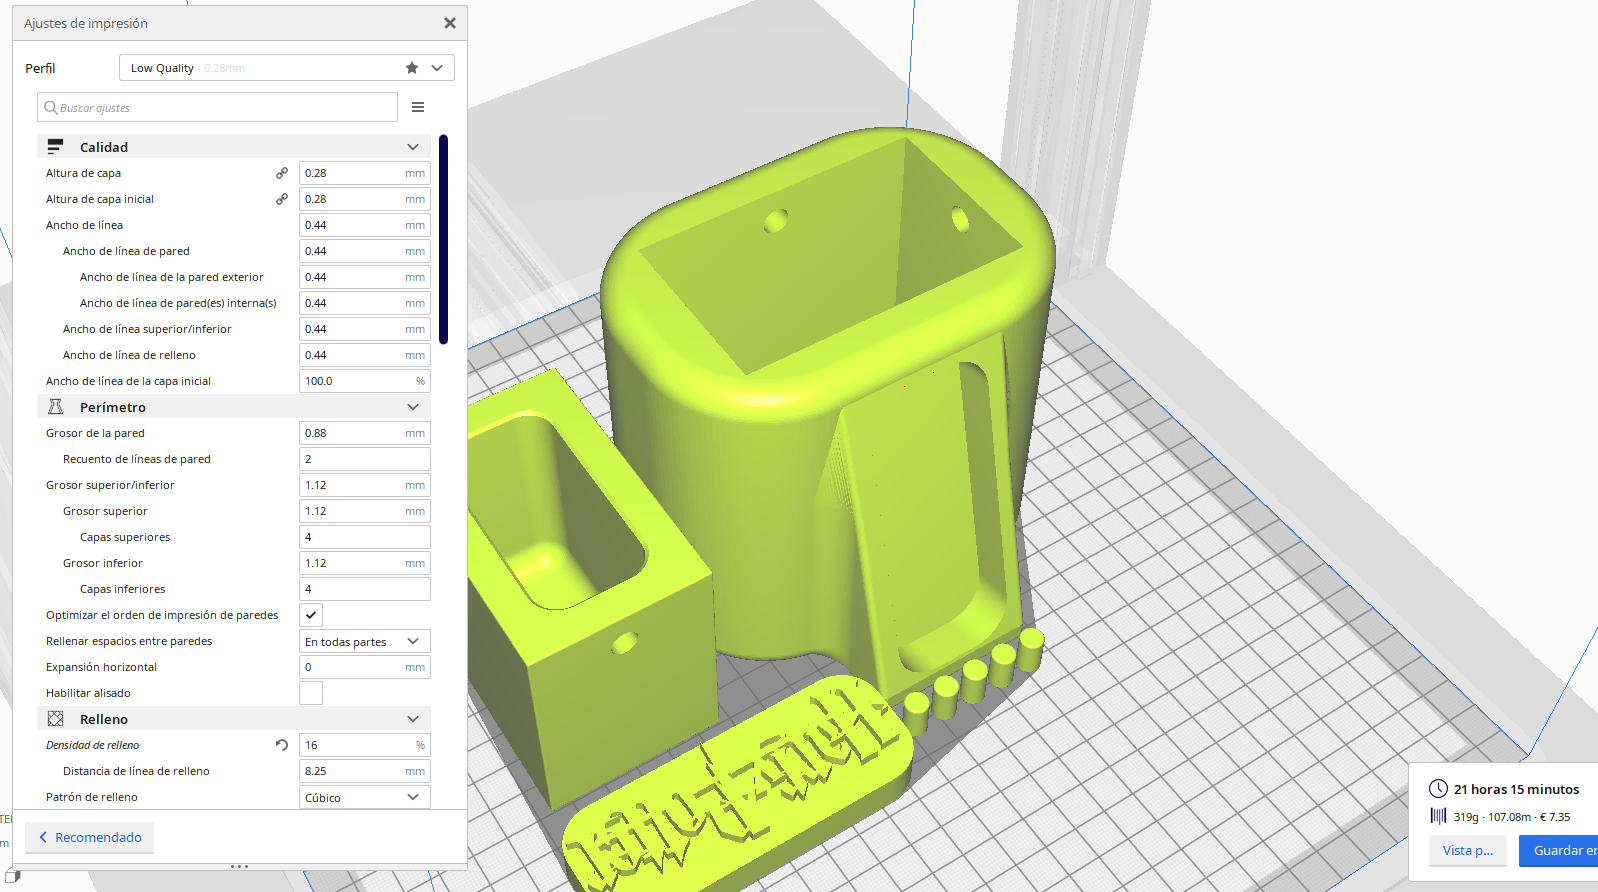The image size is (1598, 892).
Task: Go back to Recomendado settings
Action: (90, 837)
